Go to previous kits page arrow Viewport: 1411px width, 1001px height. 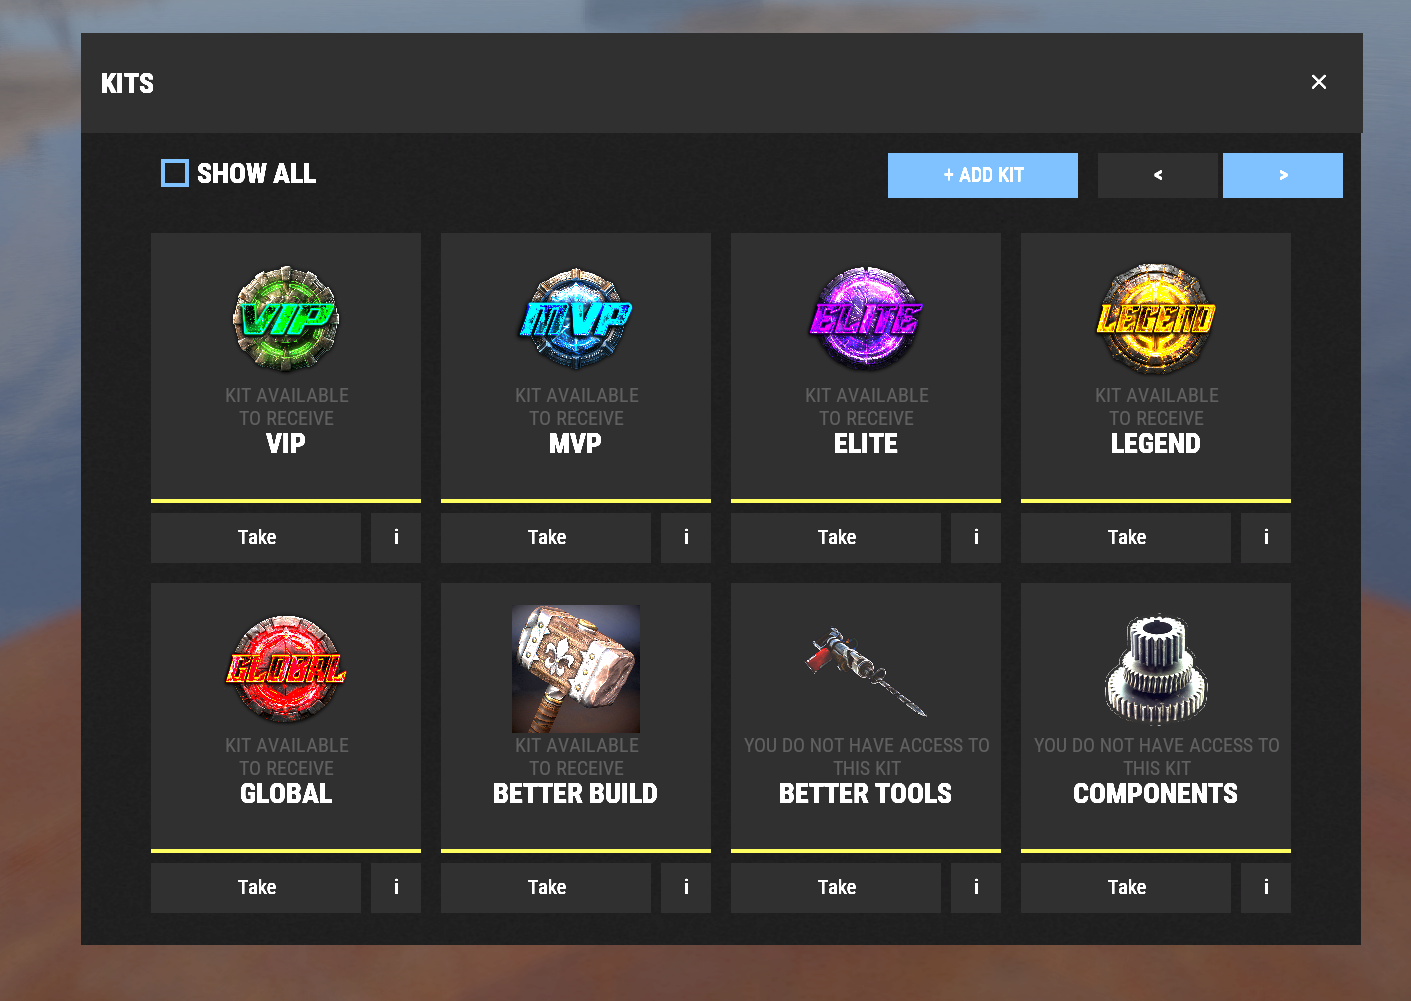click(x=1158, y=175)
